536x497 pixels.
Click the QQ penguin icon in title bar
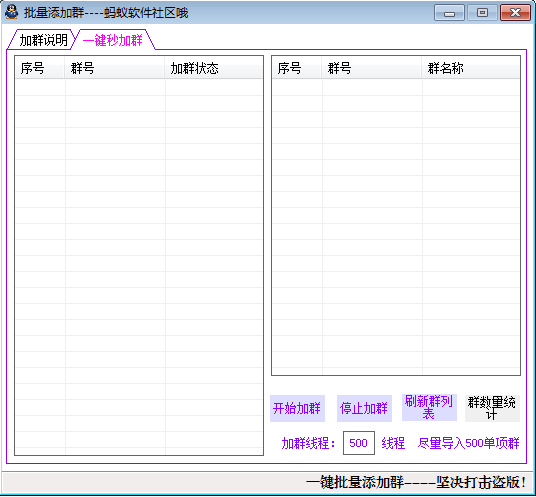(x=12, y=13)
